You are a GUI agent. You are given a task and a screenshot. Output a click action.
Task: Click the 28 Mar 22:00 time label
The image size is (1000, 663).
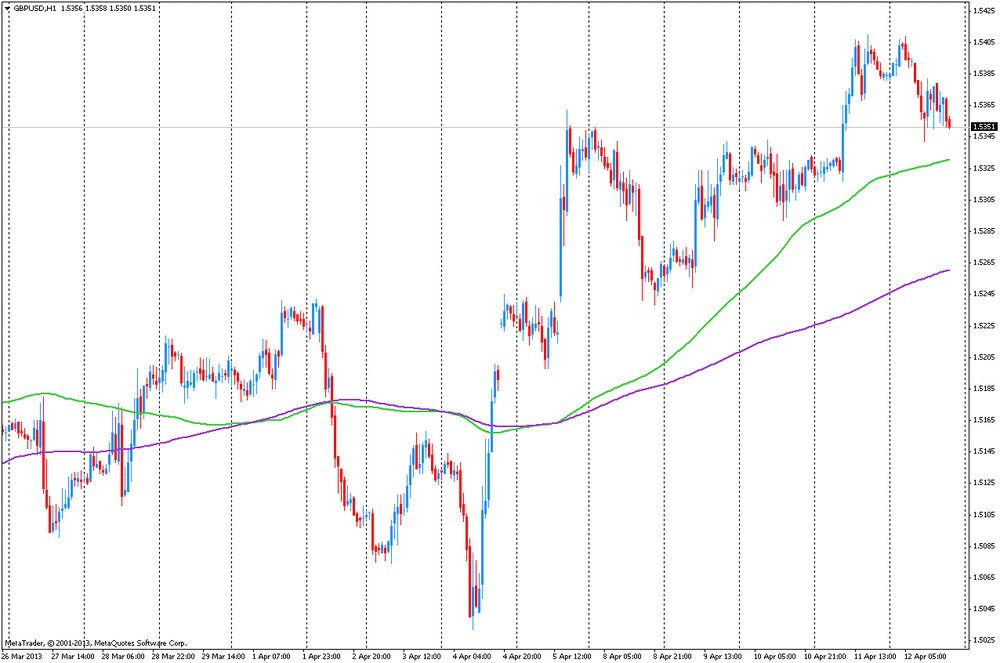coord(173,656)
